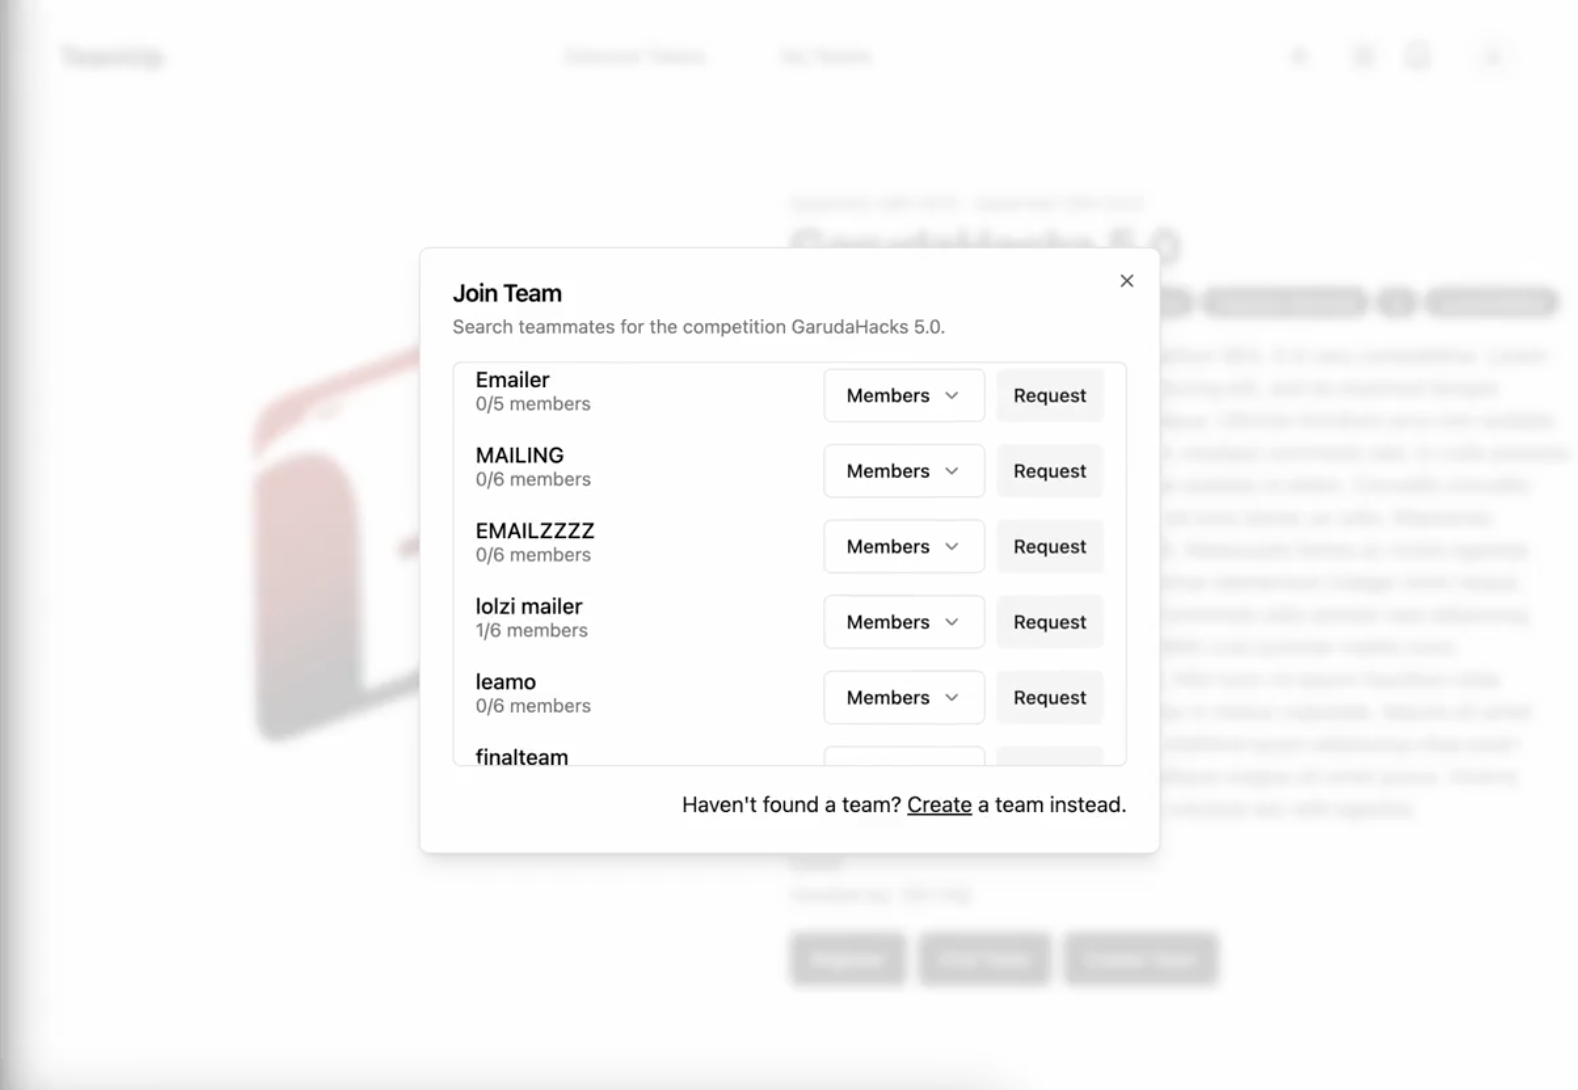Click the 0/5 members count text
Image resolution: width=1578 pixels, height=1090 pixels.
click(x=532, y=404)
